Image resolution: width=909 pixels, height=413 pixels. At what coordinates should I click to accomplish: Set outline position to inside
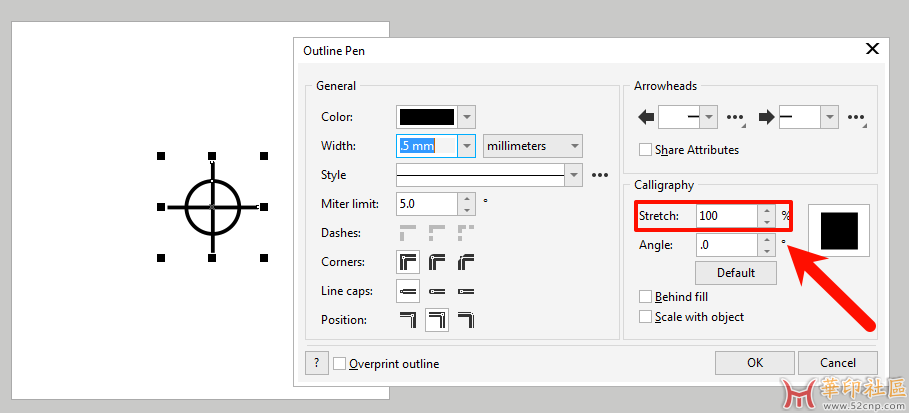pyautogui.click(x=465, y=320)
